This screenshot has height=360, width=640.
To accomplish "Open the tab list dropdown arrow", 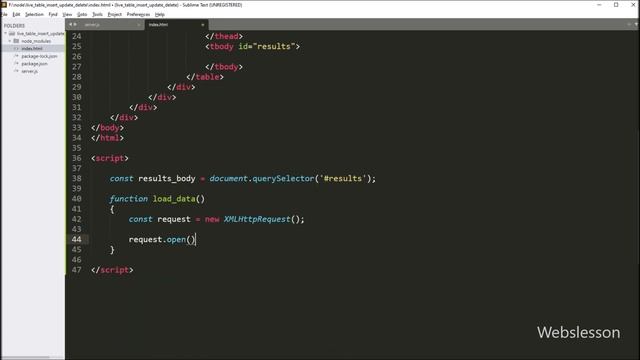I will (636, 24).
